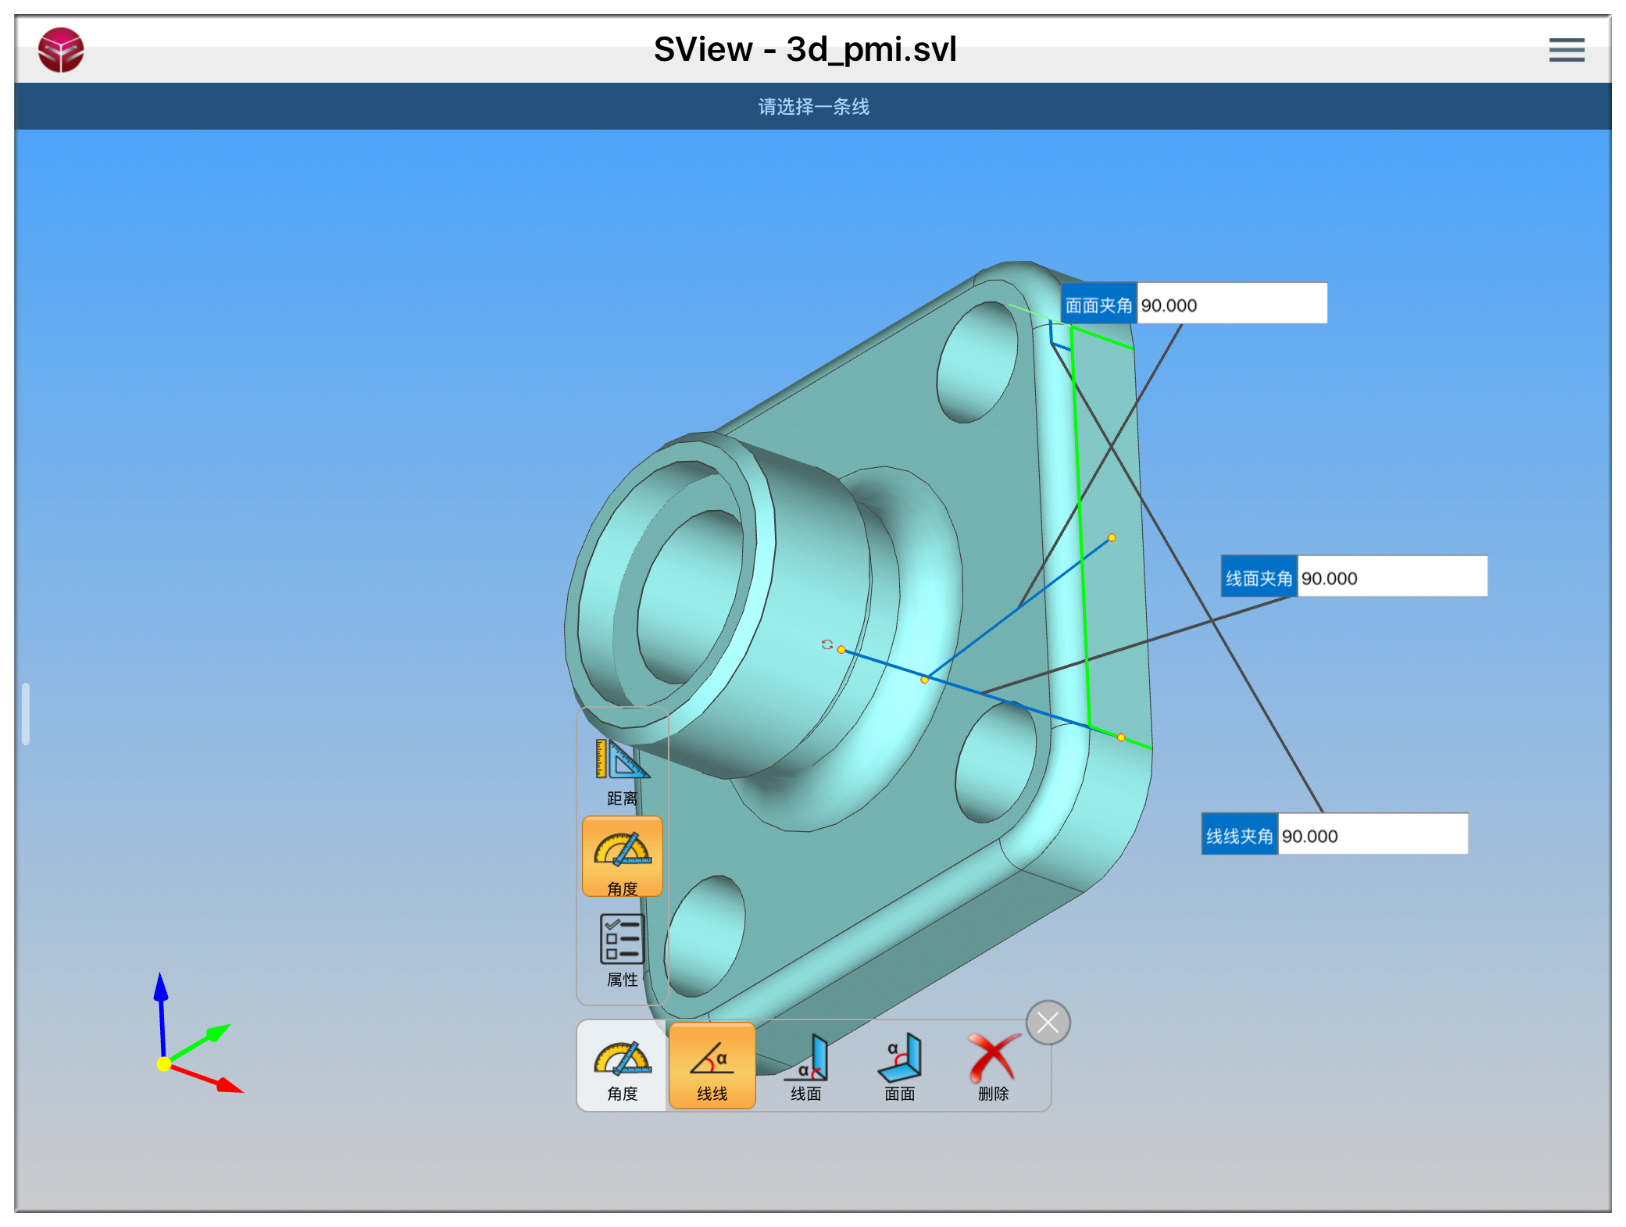Open the hamburger menu
Viewport: 1626px width, 1227px height.
click(x=1565, y=50)
